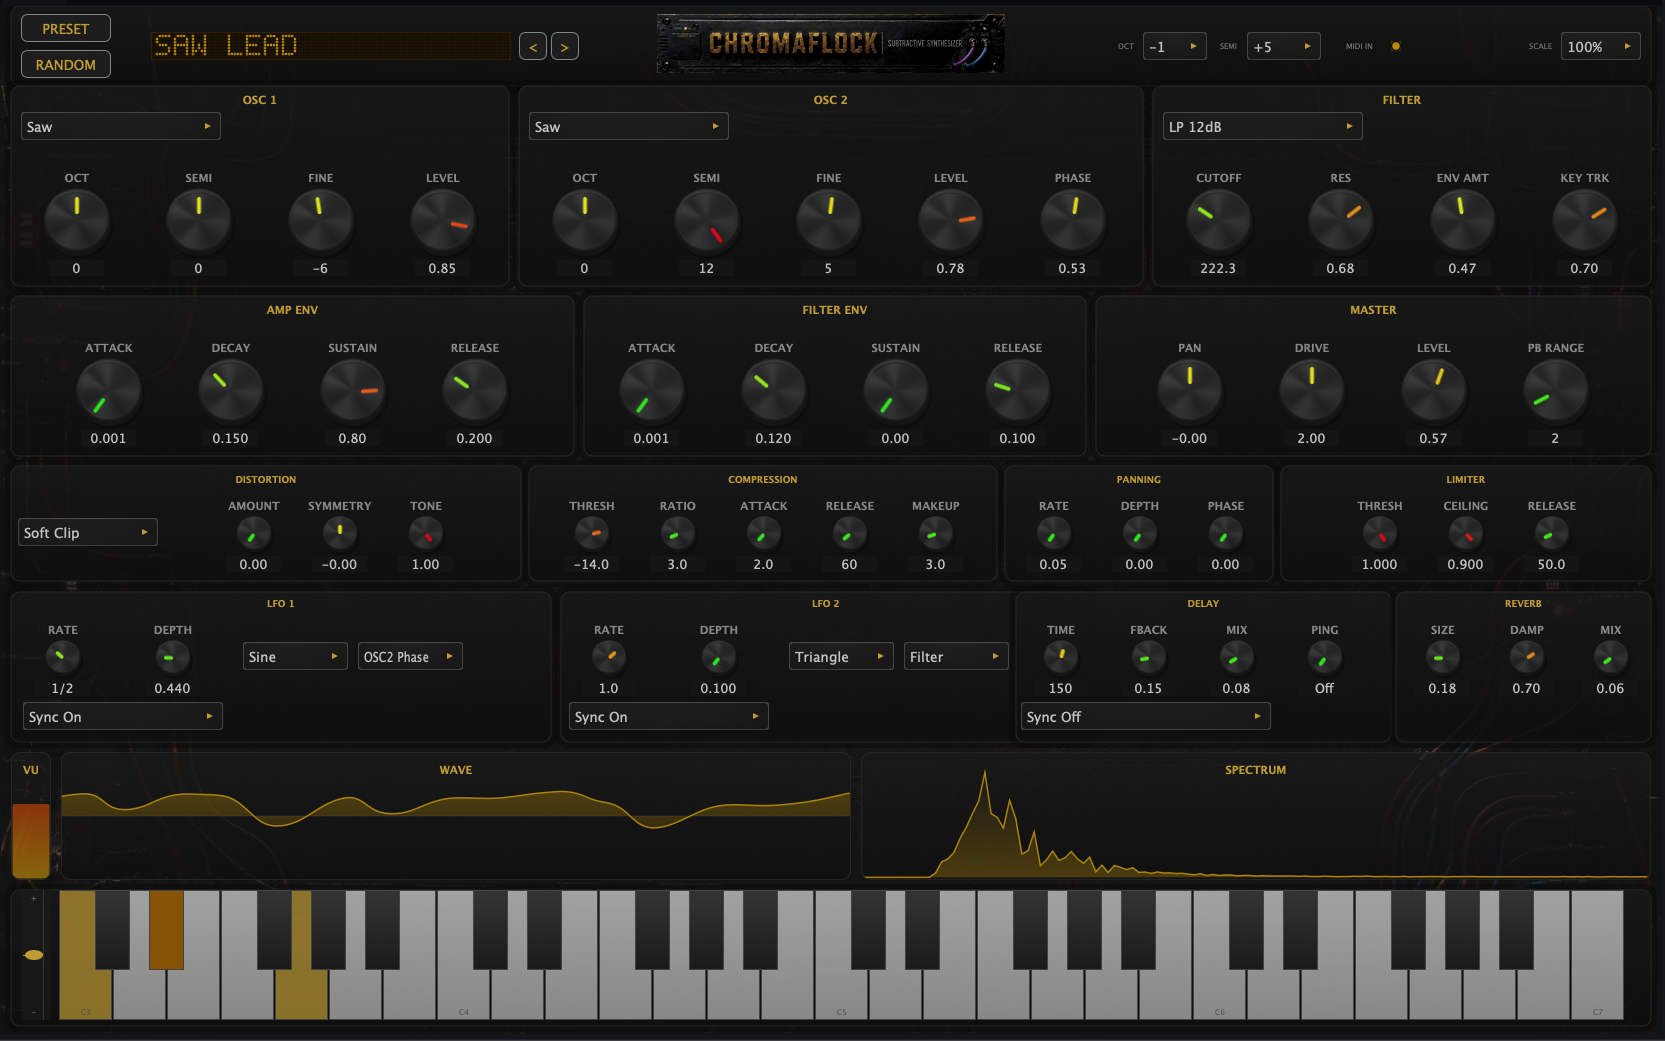This screenshot has height=1041, width=1665.
Task: Open the SCALE 100% dropdown
Action: (1601, 46)
